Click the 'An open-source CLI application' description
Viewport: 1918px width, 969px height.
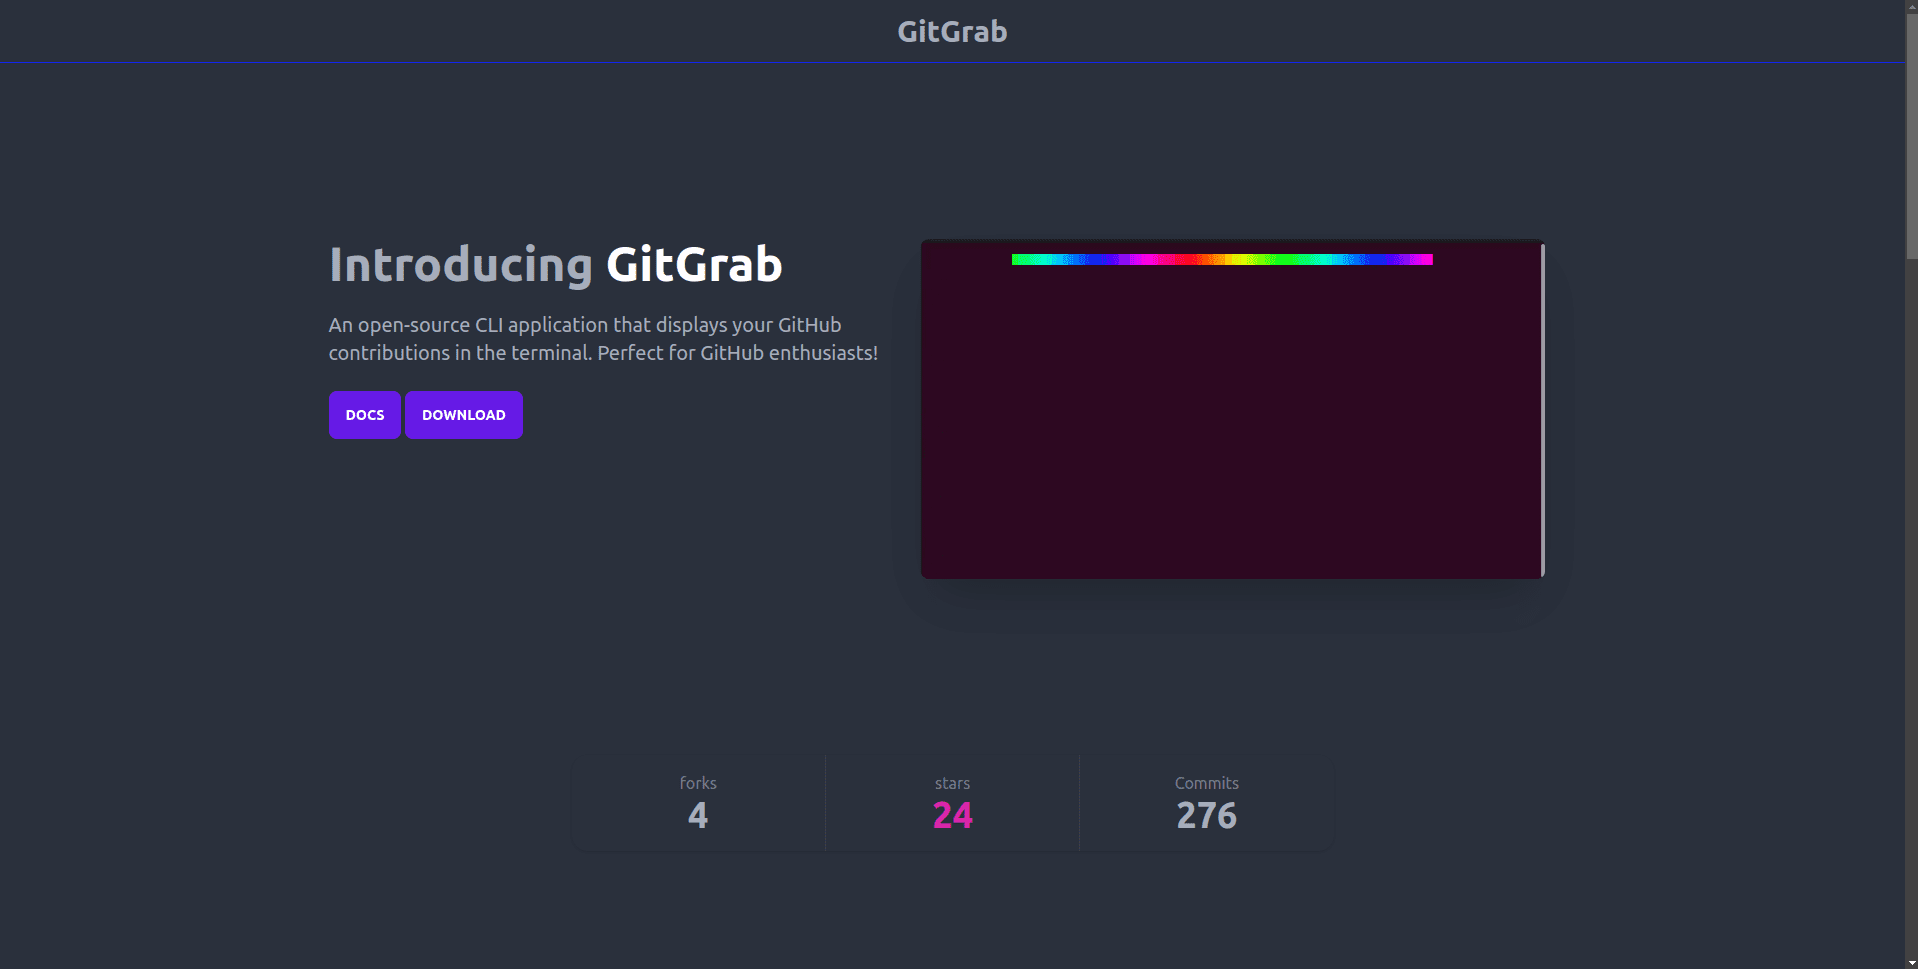pyautogui.click(x=603, y=339)
